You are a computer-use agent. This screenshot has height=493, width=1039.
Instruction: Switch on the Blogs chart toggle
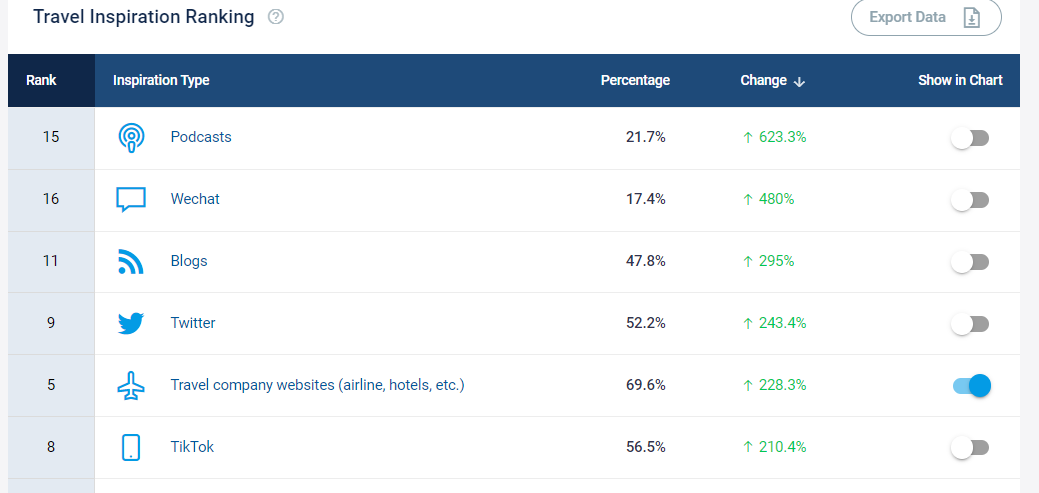969,262
